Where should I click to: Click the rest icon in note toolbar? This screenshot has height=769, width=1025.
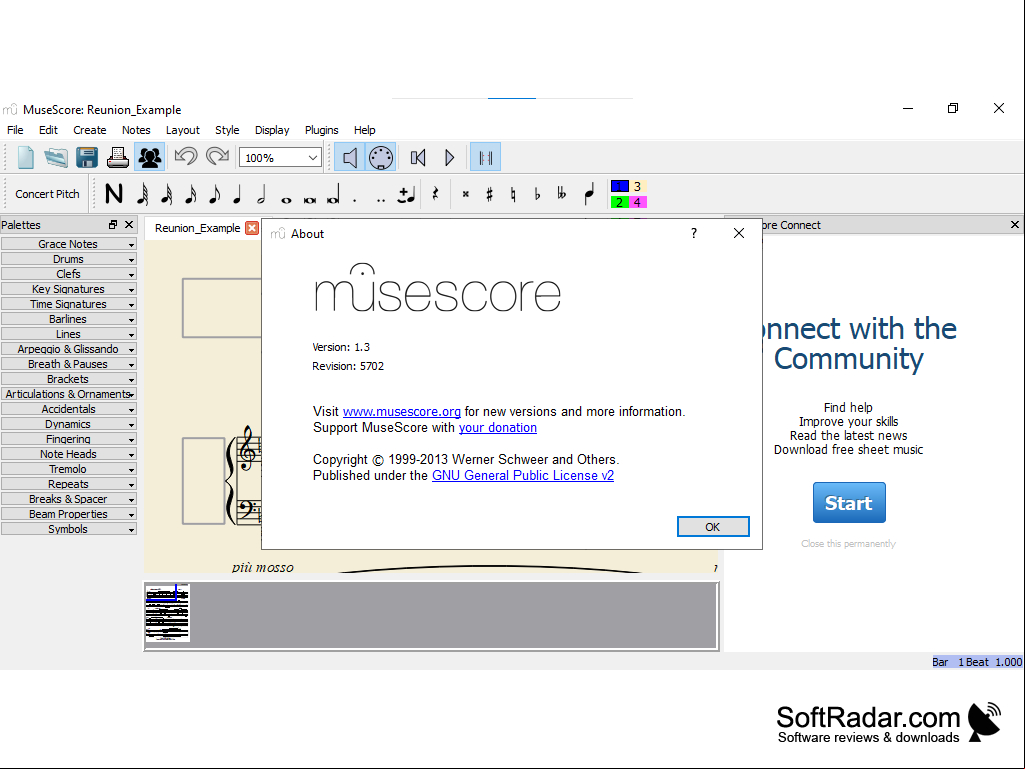[x=435, y=194]
